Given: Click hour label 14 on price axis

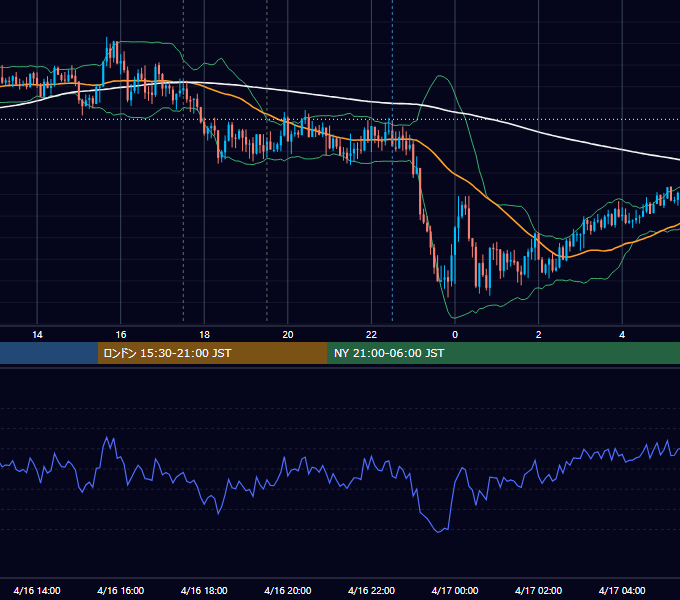Looking at the screenshot, I should (37, 335).
